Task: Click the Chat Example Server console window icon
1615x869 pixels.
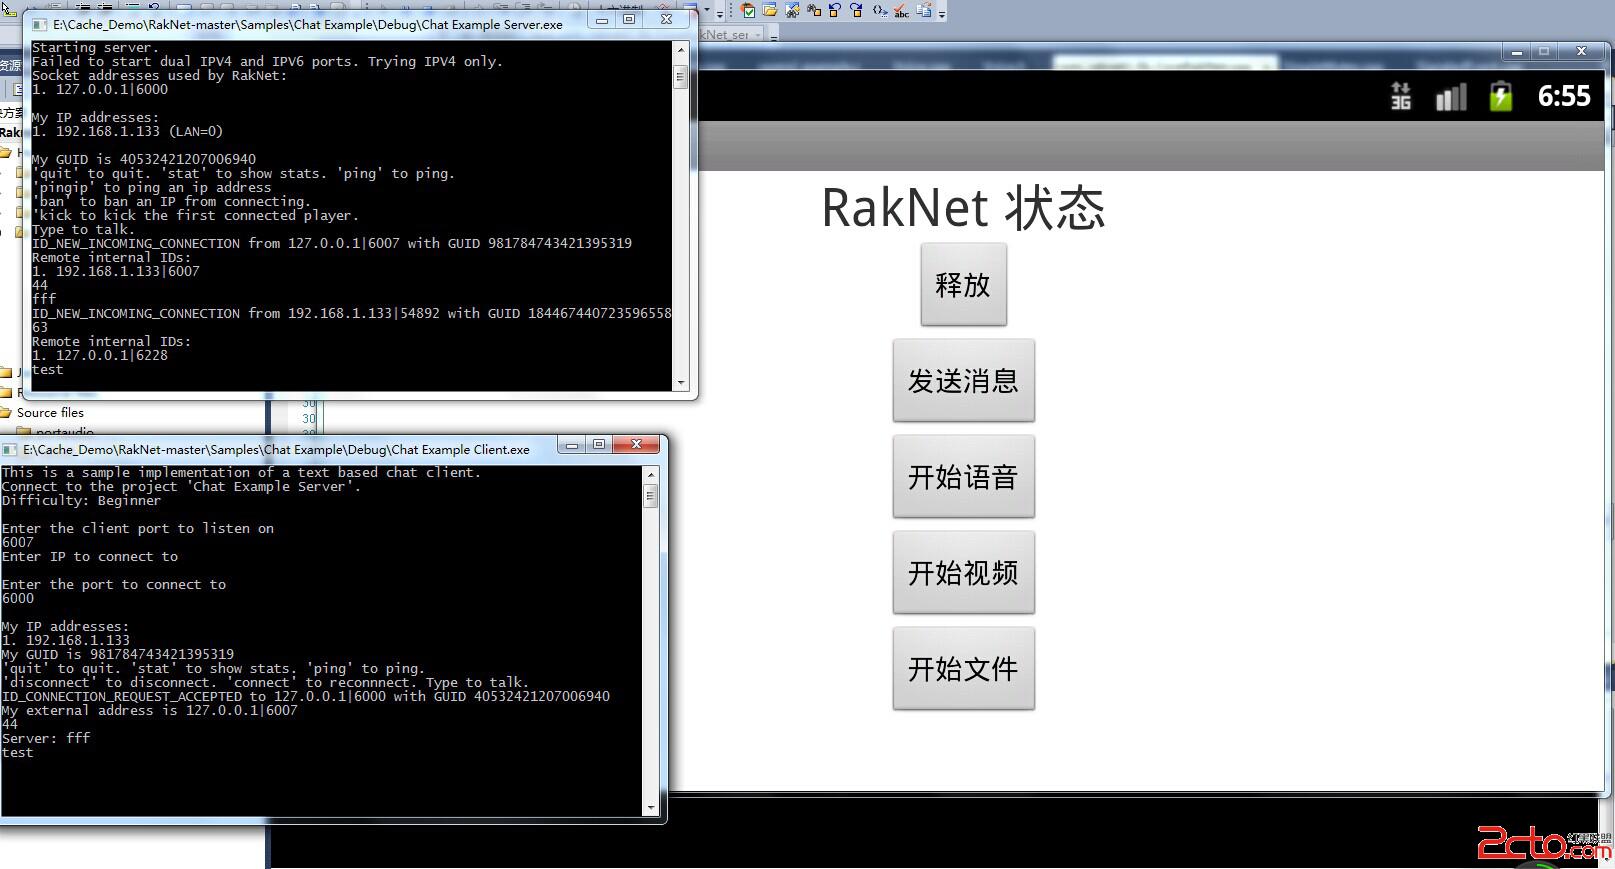Action: point(40,24)
